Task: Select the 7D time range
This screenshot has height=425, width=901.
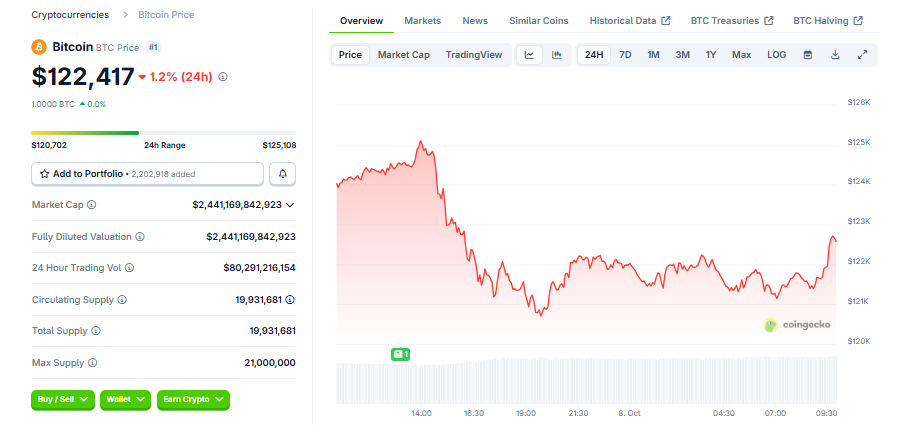Action: 625,55
